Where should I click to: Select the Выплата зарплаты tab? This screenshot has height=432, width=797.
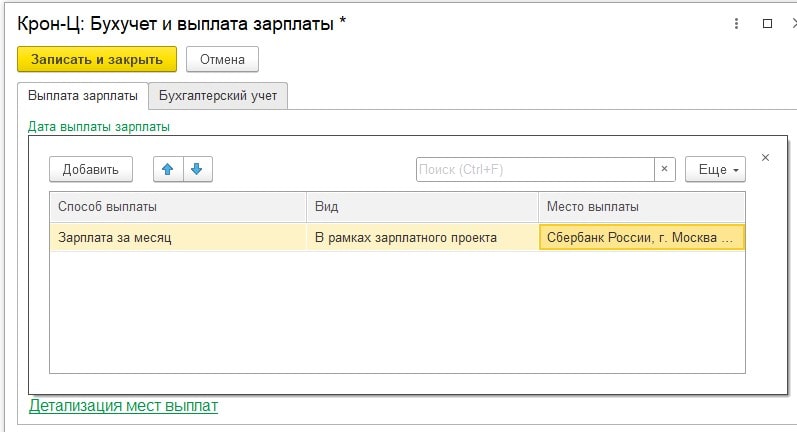click(x=83, y=96)
